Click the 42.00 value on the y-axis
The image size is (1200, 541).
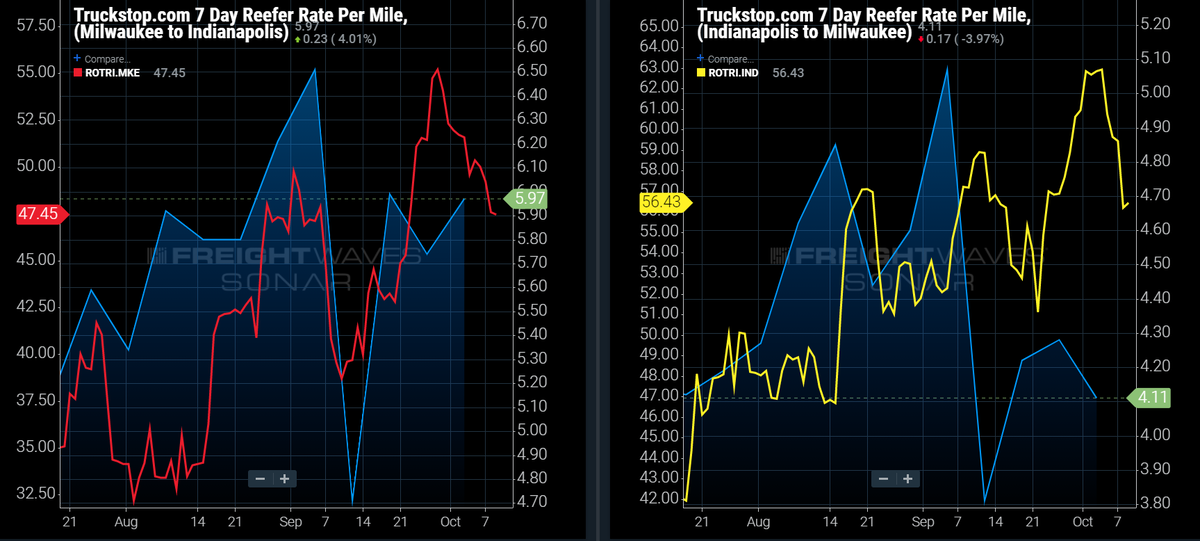660,497
